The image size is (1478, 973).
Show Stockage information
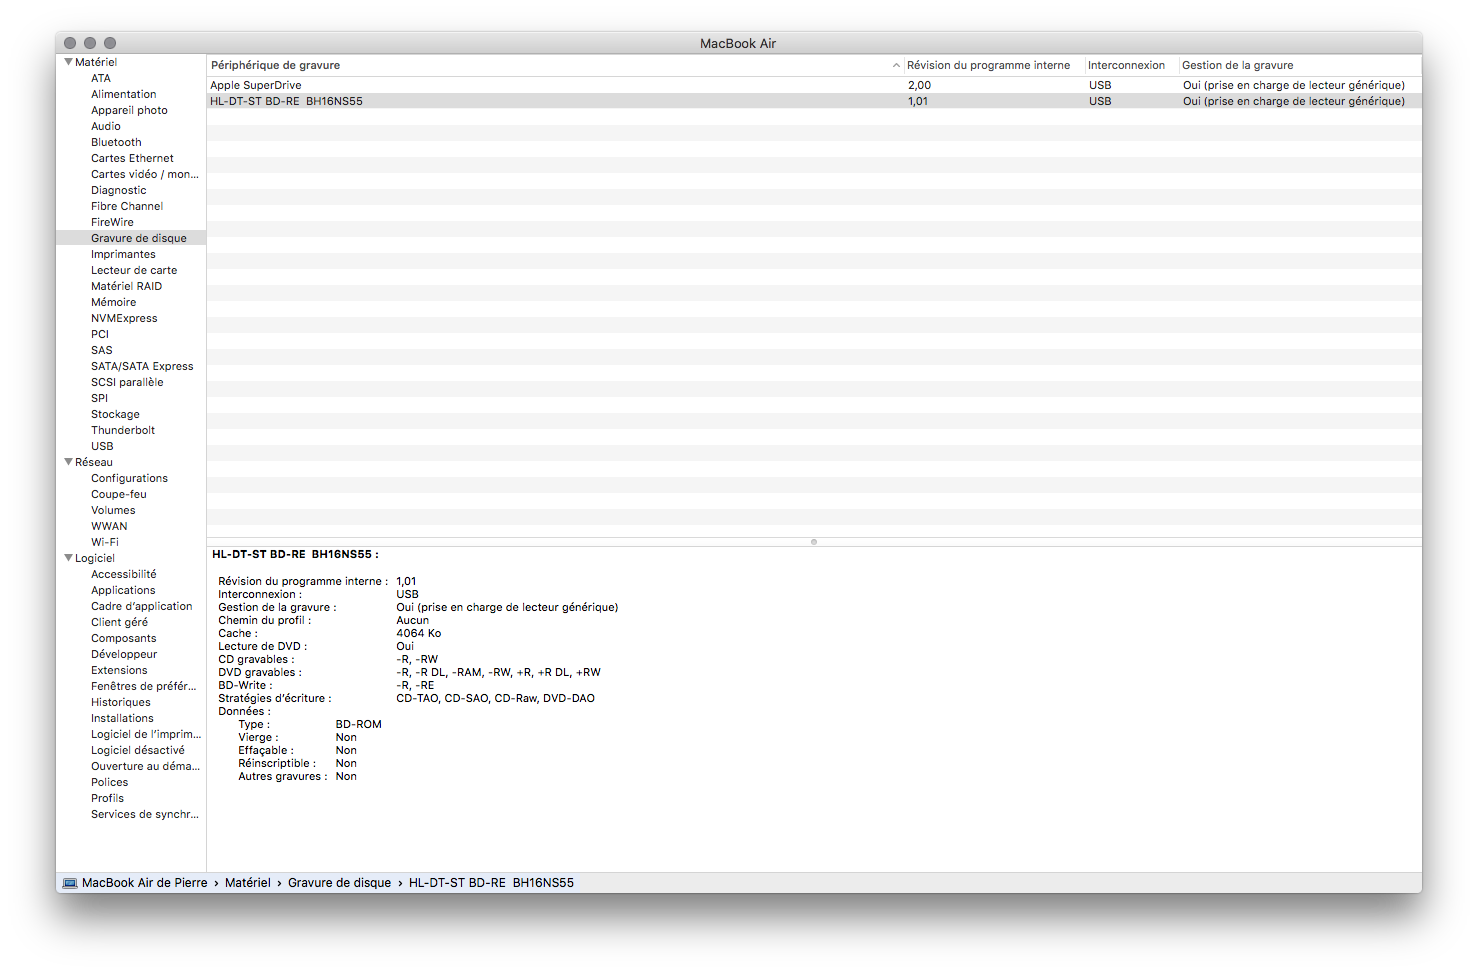pyautogui.click(x=115, y=414)
